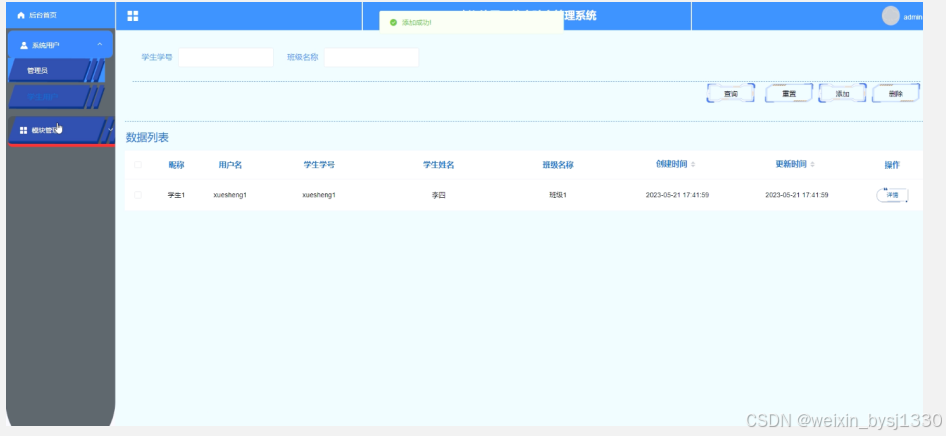Click the 班级名称 column header
Screen dimensions: 946x436
click(x=558, y=165)
